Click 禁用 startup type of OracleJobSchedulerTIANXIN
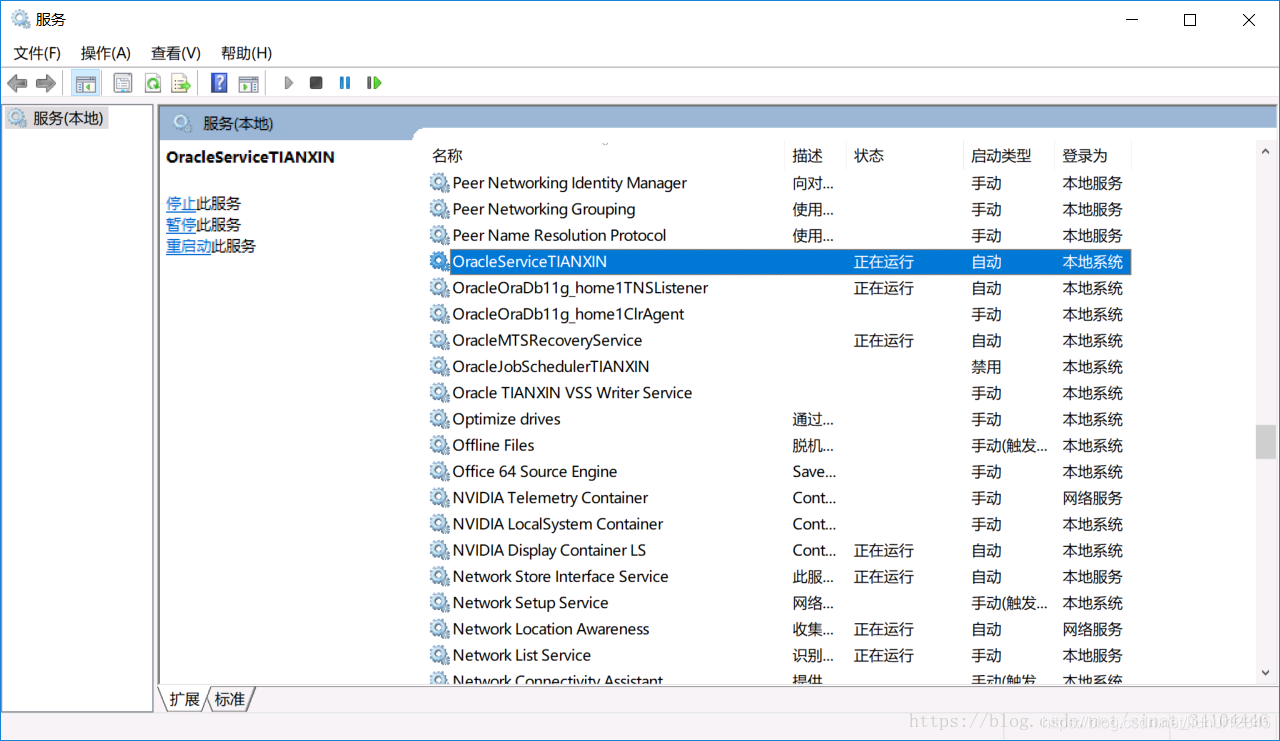 coord(986,367)
